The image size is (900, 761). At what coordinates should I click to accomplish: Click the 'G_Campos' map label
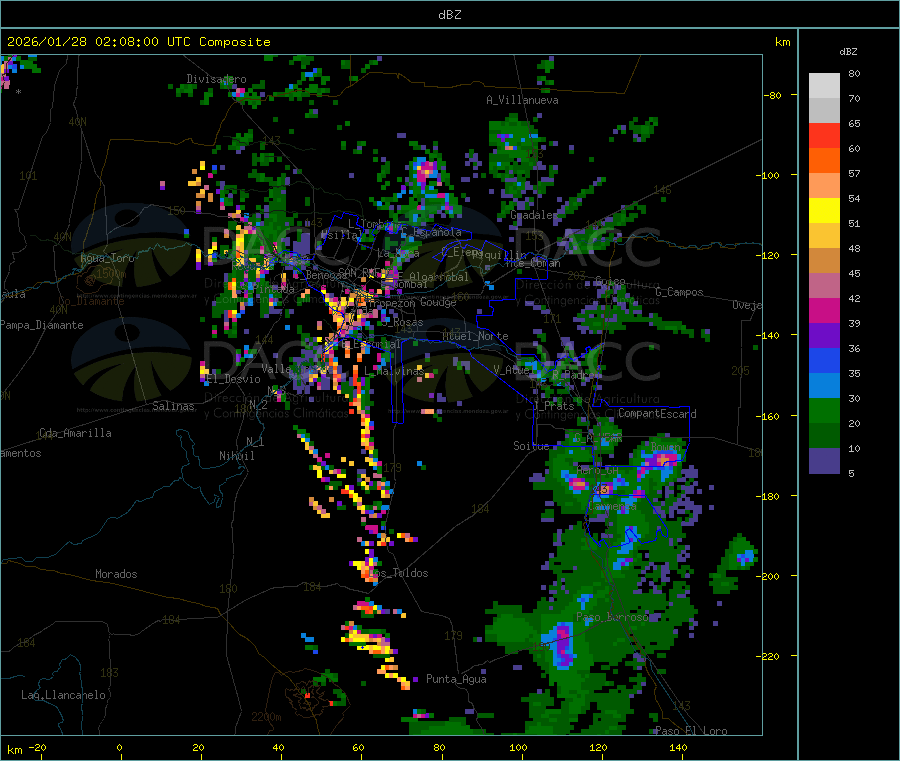pyautogui.click(x=680, y=292)
